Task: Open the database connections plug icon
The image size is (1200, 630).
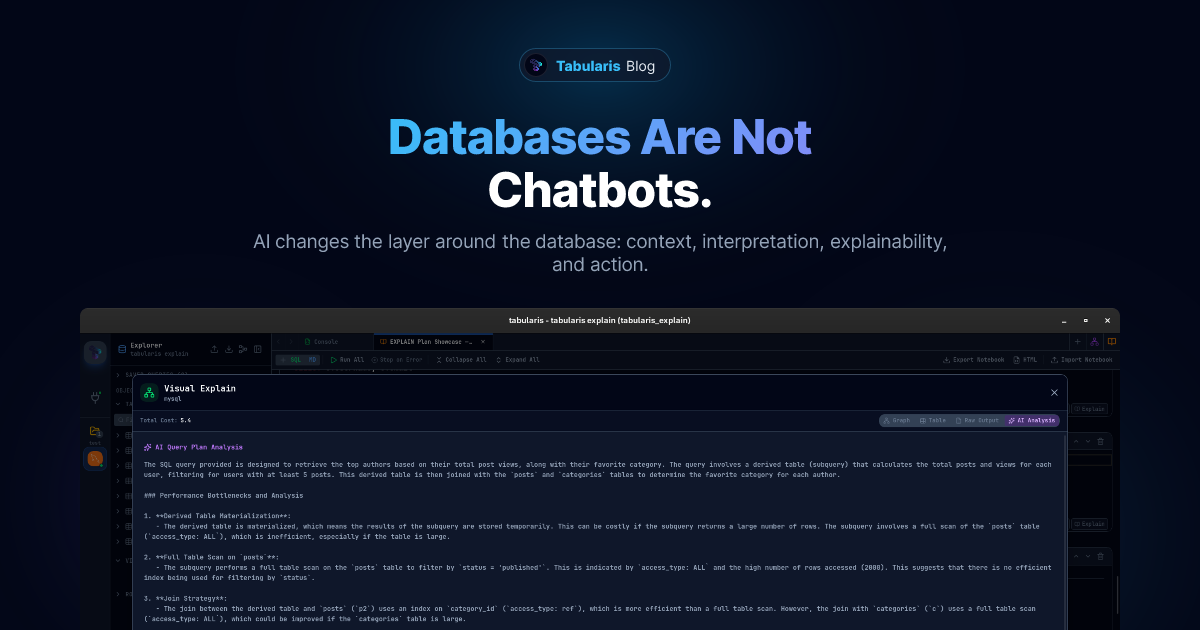Action: (96, 397)
